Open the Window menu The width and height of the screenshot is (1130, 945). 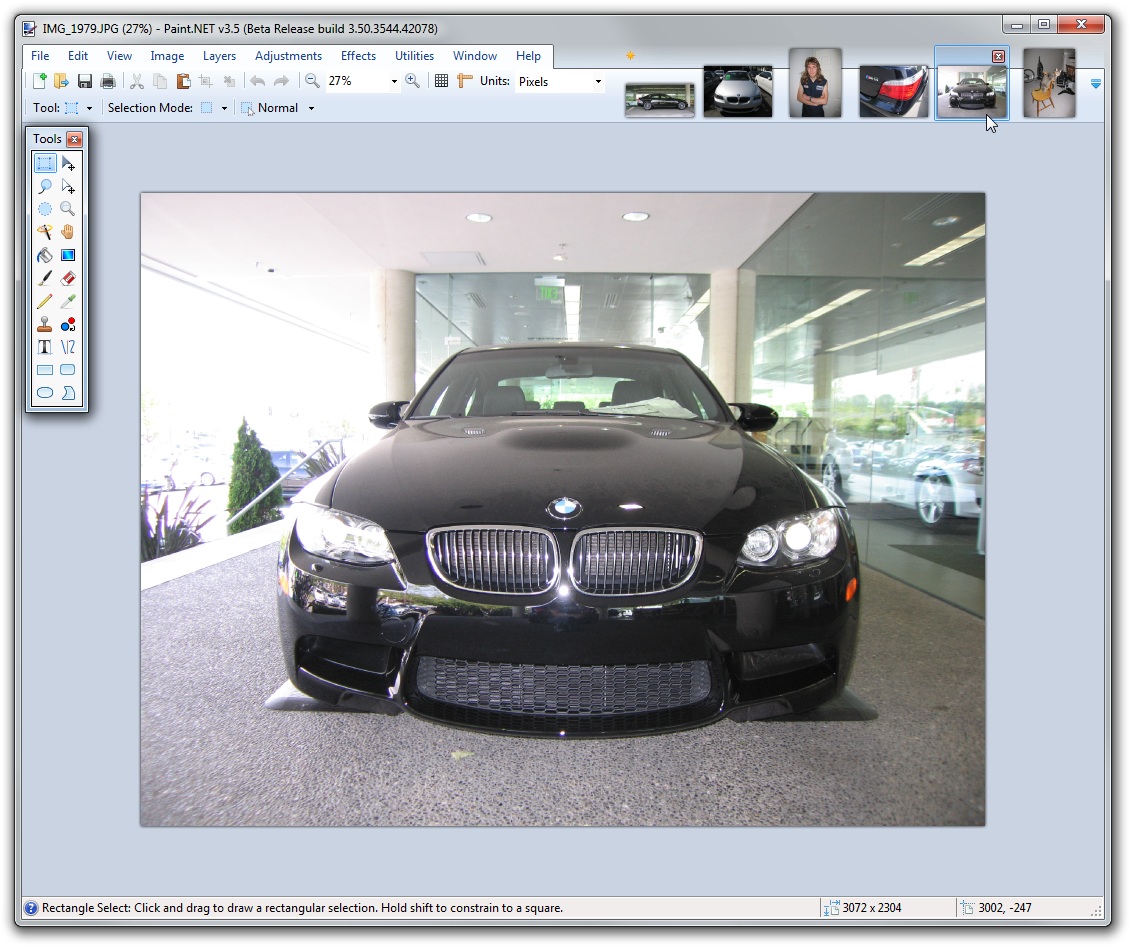(475, 56)
